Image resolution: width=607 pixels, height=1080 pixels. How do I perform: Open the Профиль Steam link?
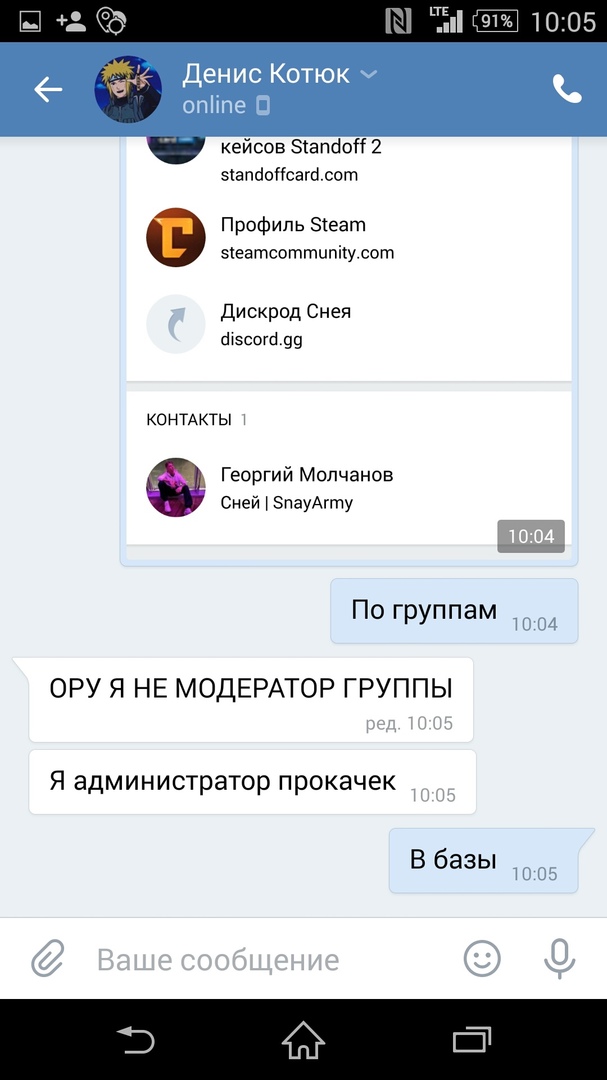tap(349, 238)
